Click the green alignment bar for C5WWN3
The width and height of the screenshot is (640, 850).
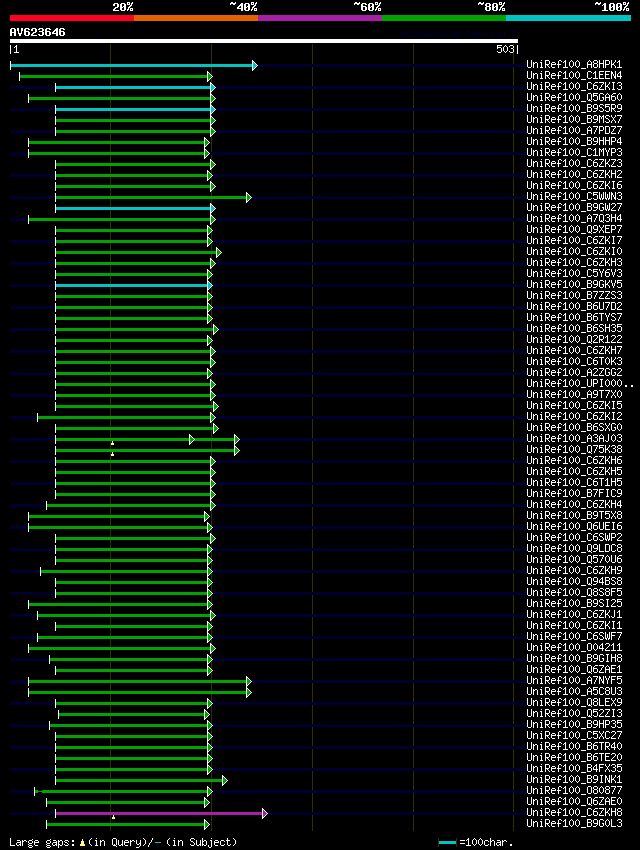pyautogui.click(x=151, y=198)
